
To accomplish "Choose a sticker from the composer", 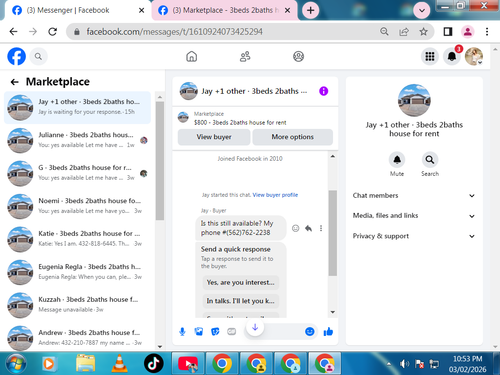I will [215, 332].
